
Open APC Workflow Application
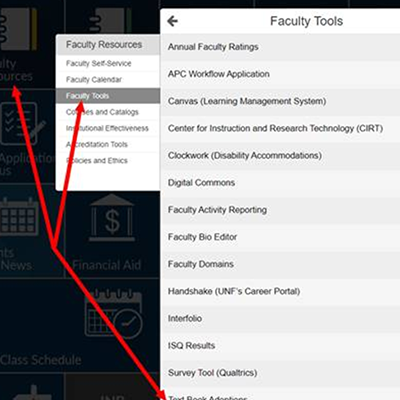(280, 74)
